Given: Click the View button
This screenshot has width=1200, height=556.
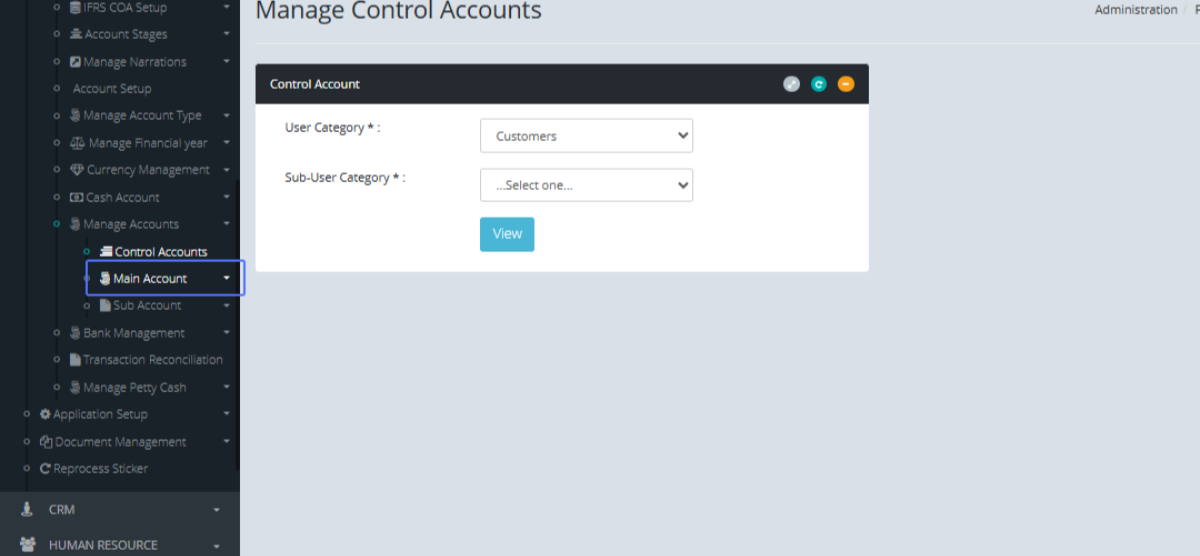Looking at the screenshot, I should coord(507,234).
